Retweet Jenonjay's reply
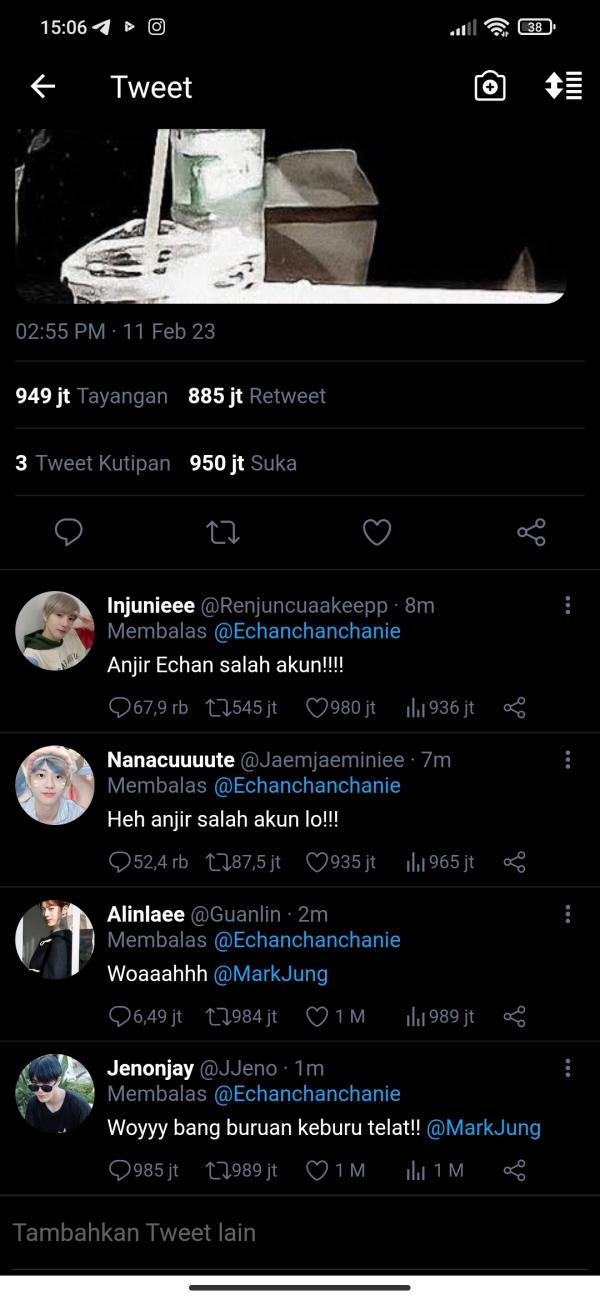The height and width of the screenshot is (1300, 600). tap(217, 1170)
